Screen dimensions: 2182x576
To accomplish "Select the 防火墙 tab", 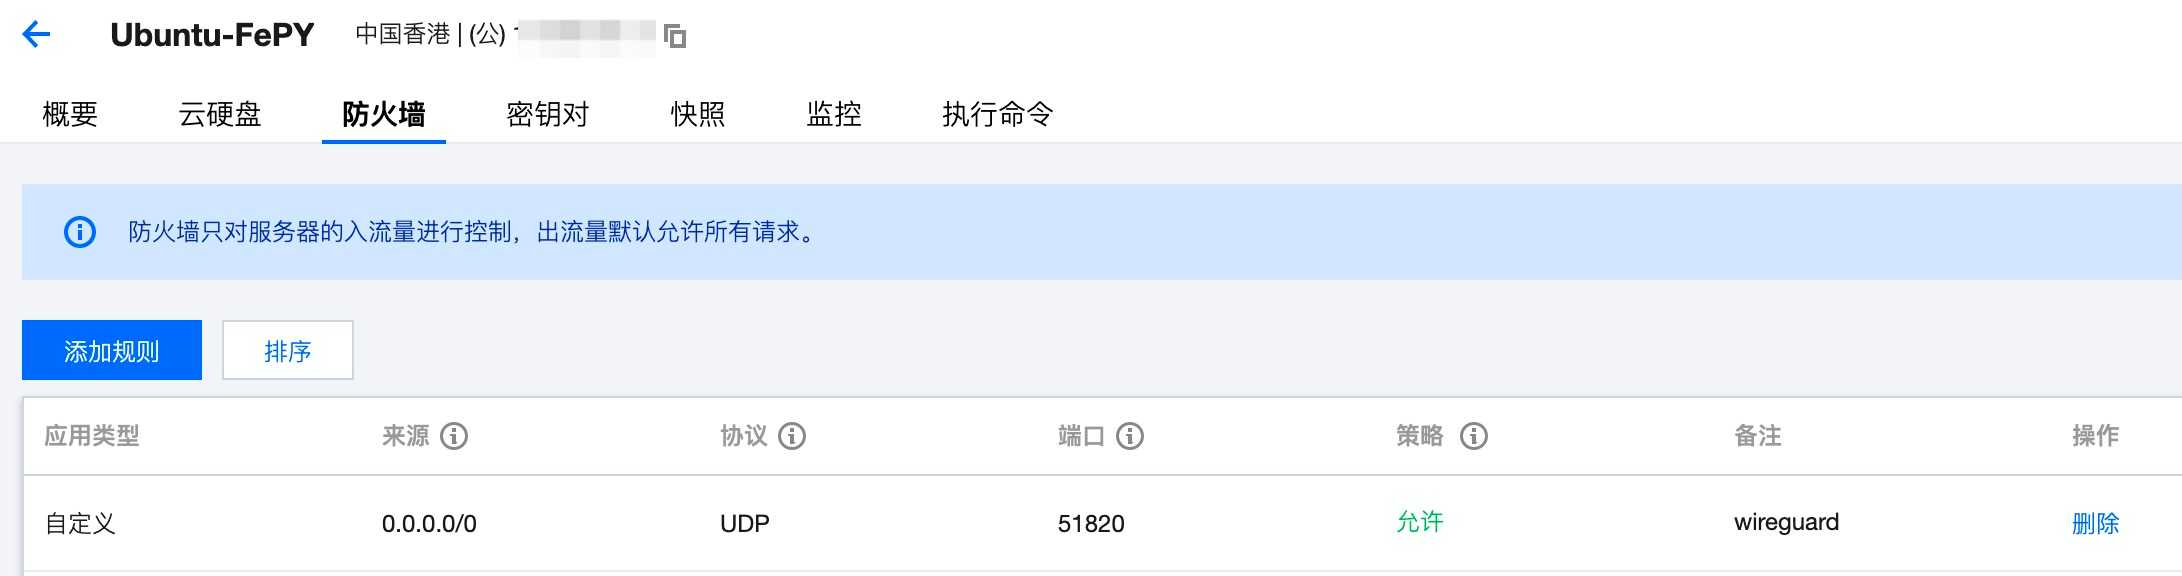I will (383, 114).
